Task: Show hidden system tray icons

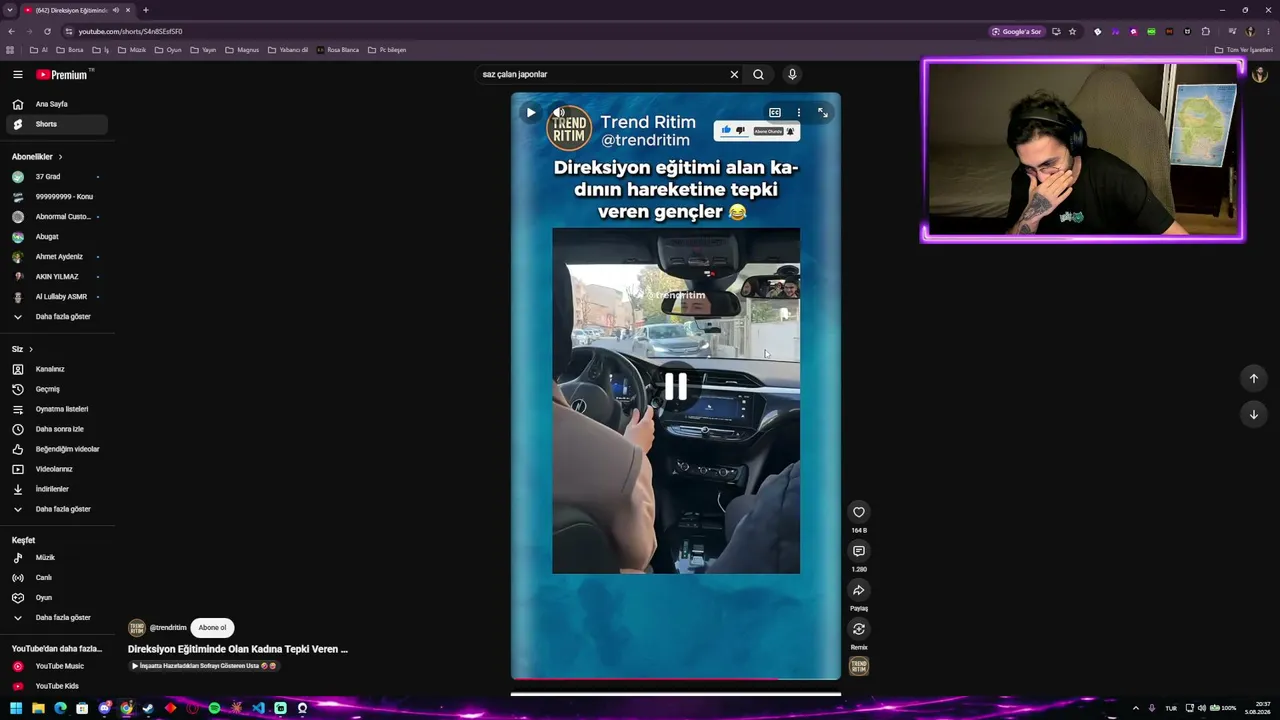Action: (1135, 708)
